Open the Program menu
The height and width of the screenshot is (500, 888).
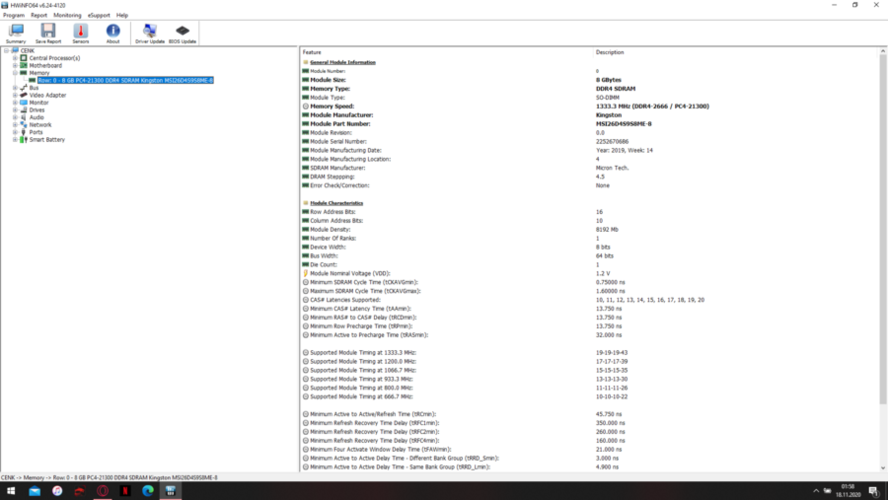pyautogui.click(x=14, y=15)
